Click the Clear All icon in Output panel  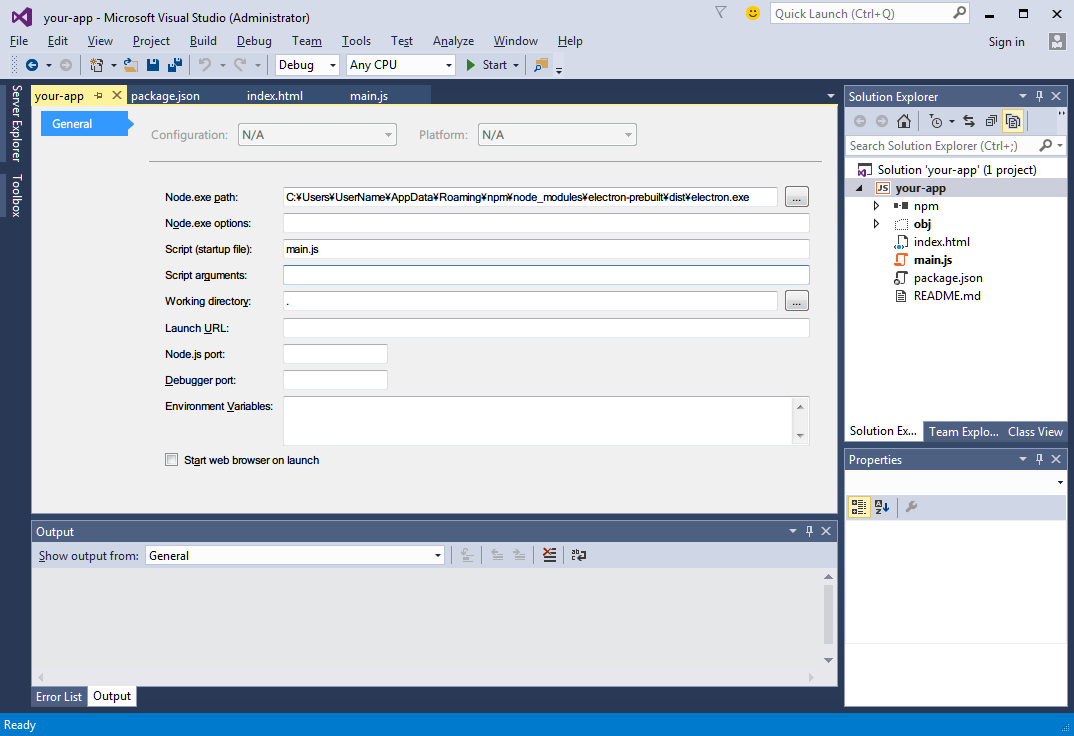pos(549,555)
